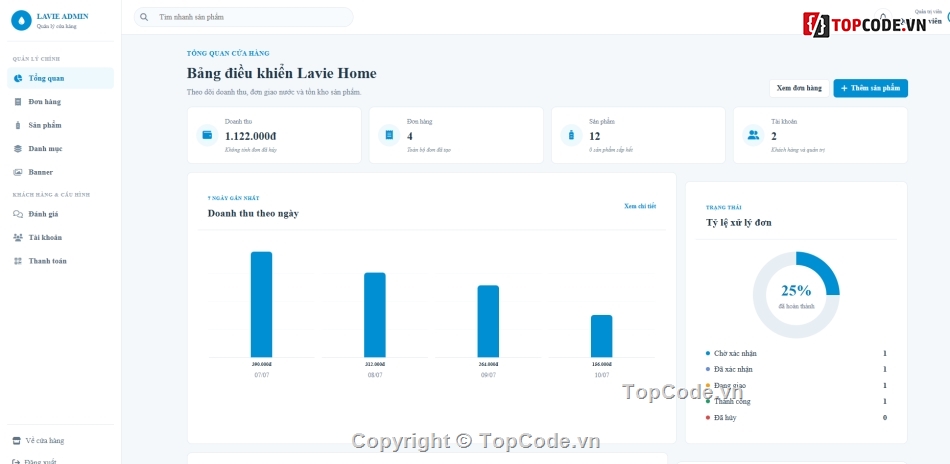Open the Xem chi tiết link
Viewport: 950px width, 464px height.
(640, 206)
